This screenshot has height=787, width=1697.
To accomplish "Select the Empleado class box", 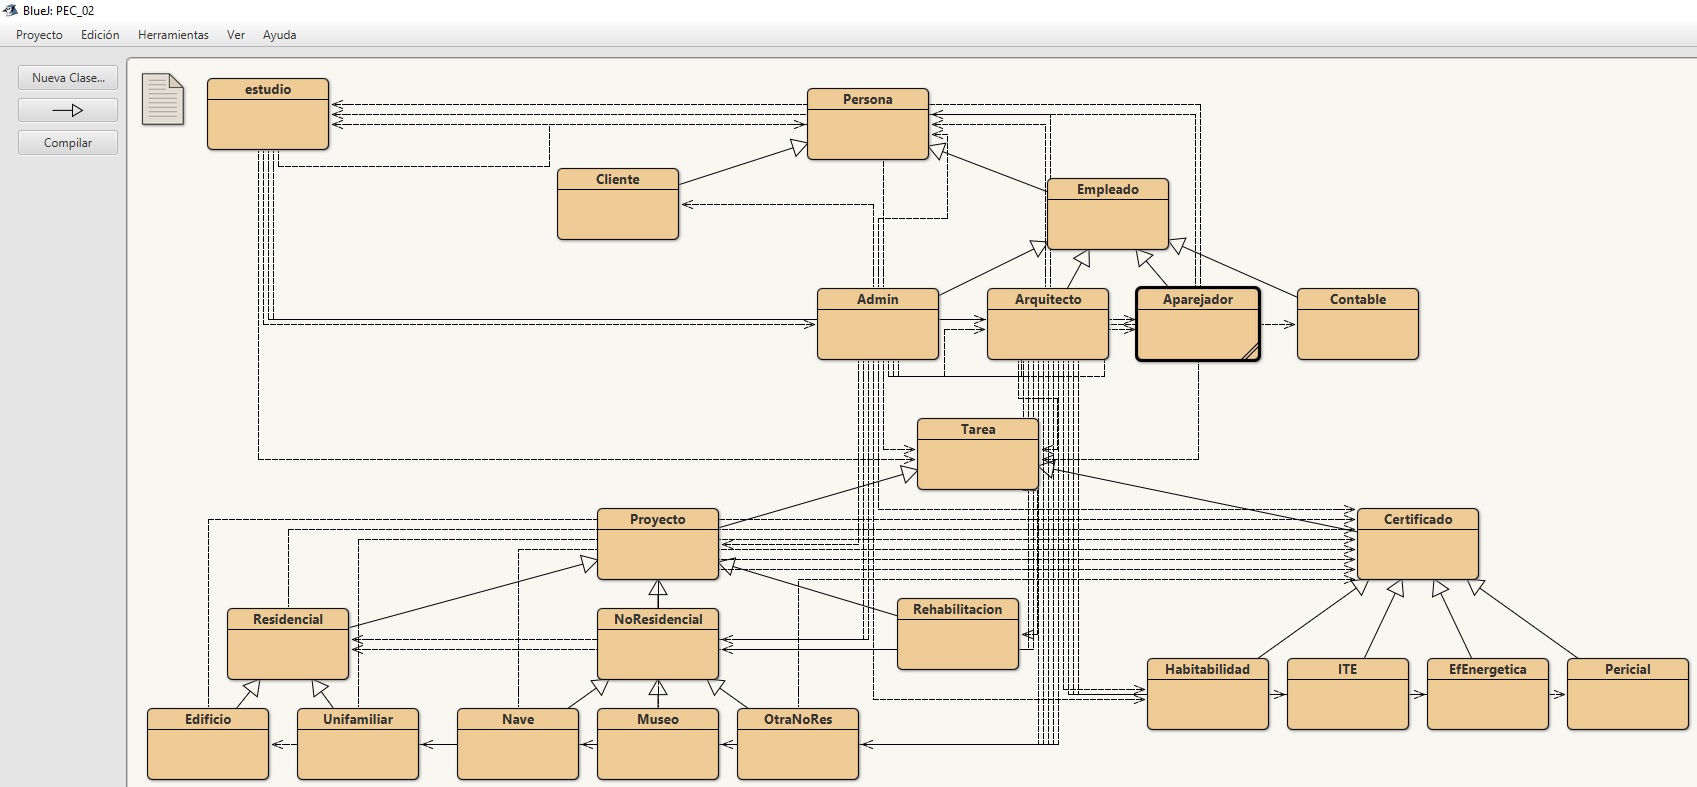I will [1108, 214].
